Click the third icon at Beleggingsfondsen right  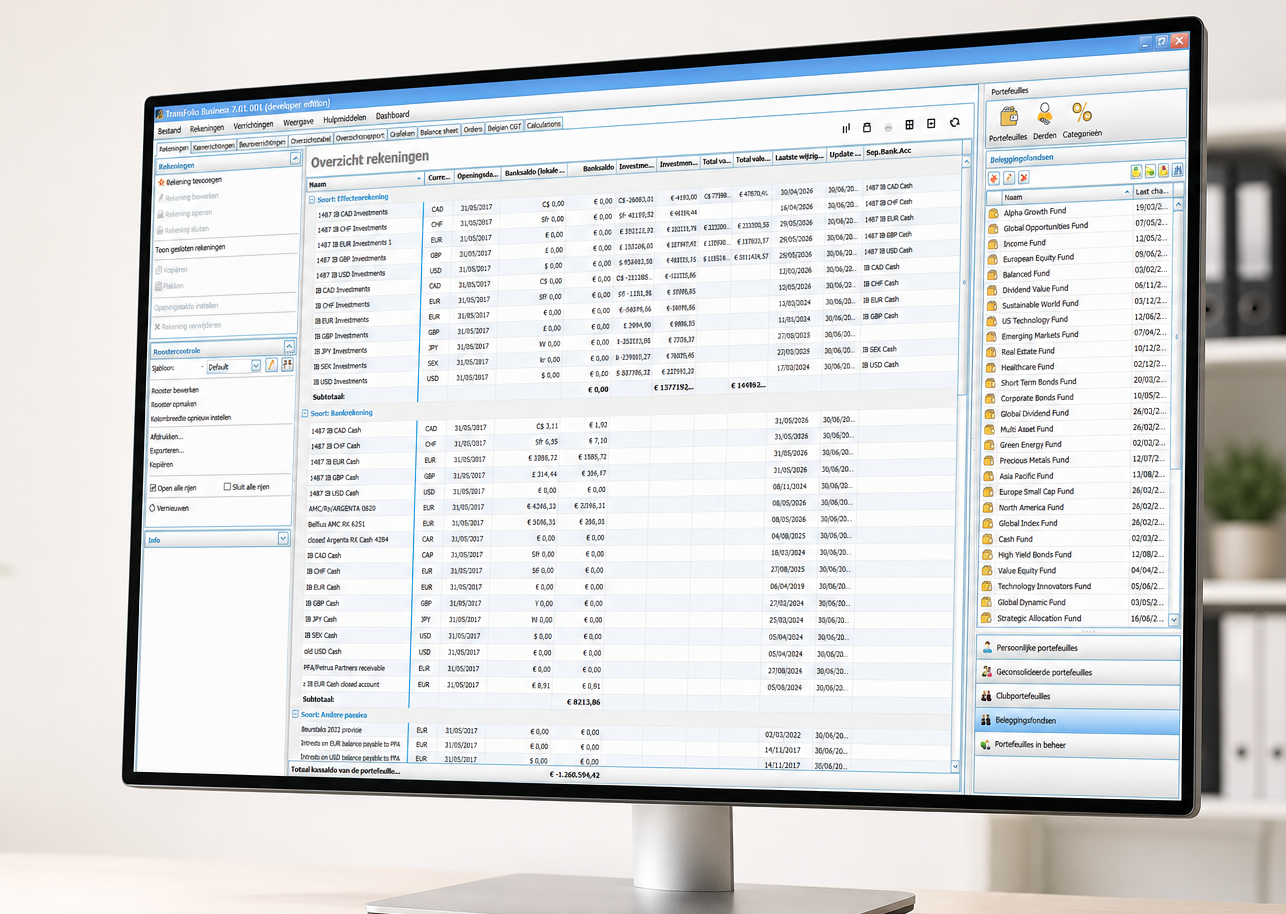1164,170
